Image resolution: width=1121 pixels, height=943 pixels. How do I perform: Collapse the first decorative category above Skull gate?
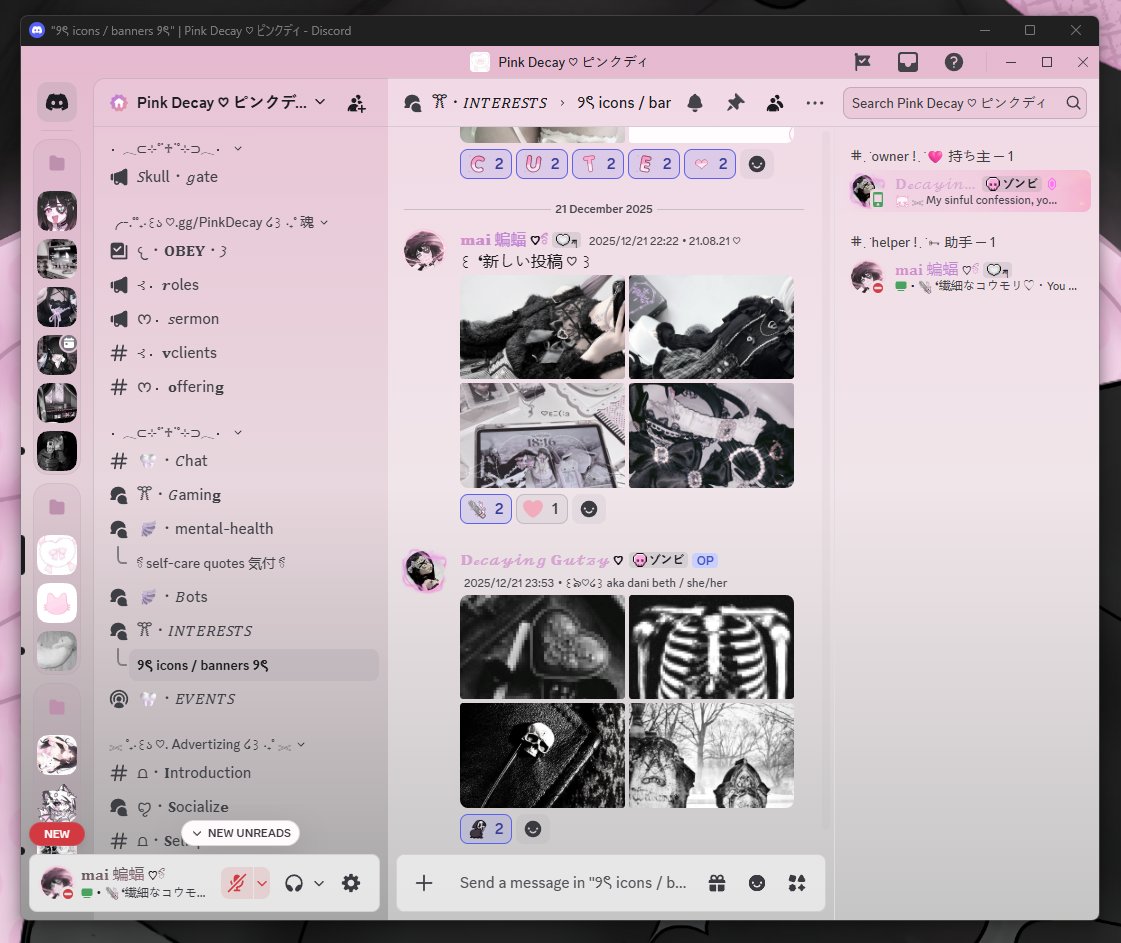coord(177,149)
